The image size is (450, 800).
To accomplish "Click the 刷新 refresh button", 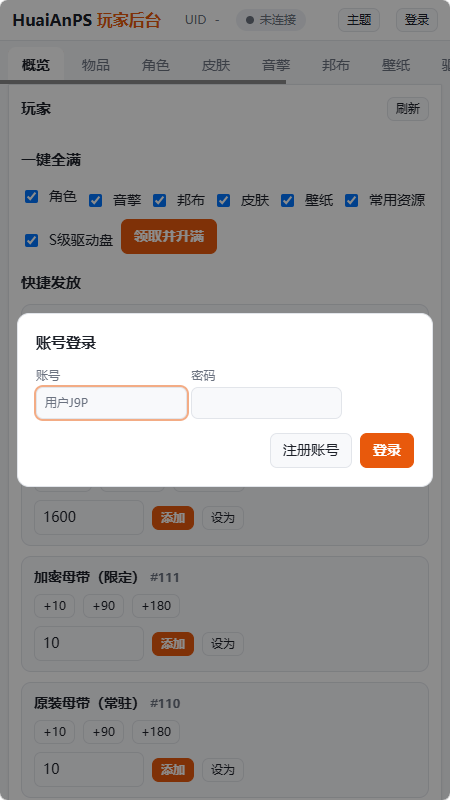I will [x=408, y=109].
